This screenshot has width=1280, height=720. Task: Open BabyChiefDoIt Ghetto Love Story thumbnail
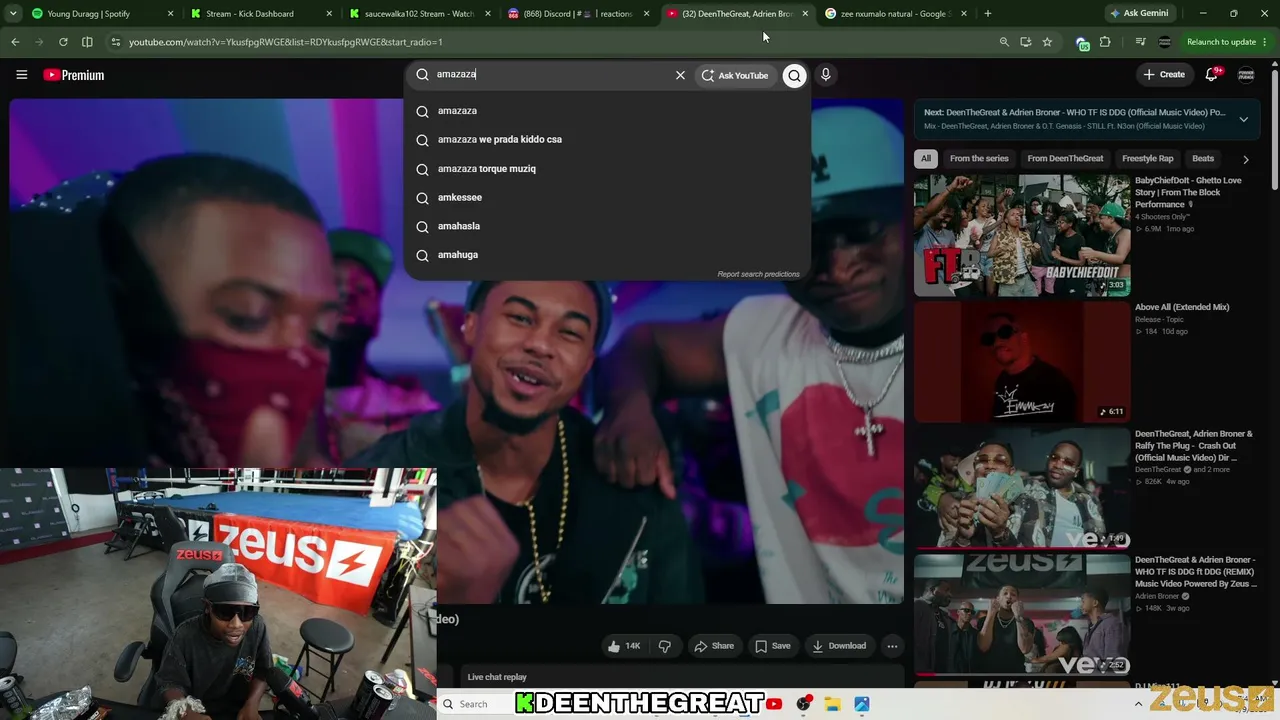pyautogui.click(x=1022, y=236)
